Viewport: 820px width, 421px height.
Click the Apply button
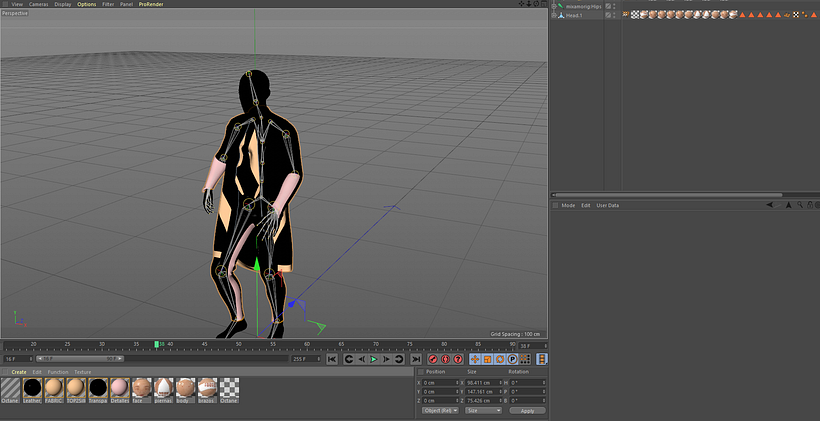[x=528, y=411]
